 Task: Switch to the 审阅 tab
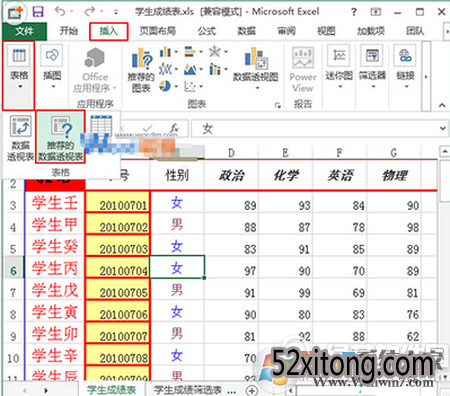(286, 31)
